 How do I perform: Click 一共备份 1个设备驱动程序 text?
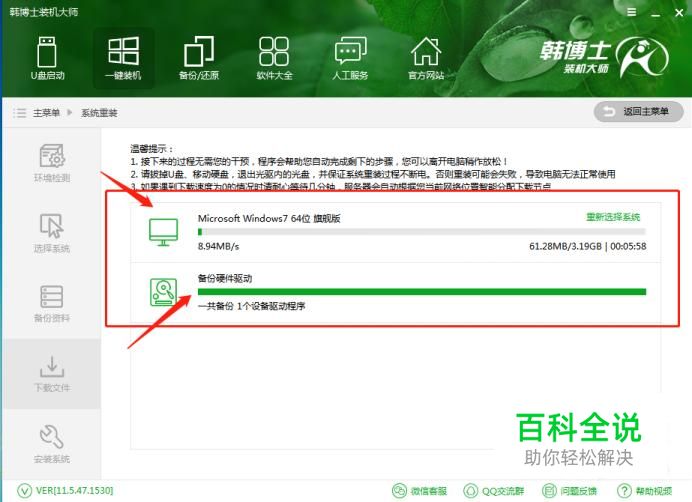[251, 306]
